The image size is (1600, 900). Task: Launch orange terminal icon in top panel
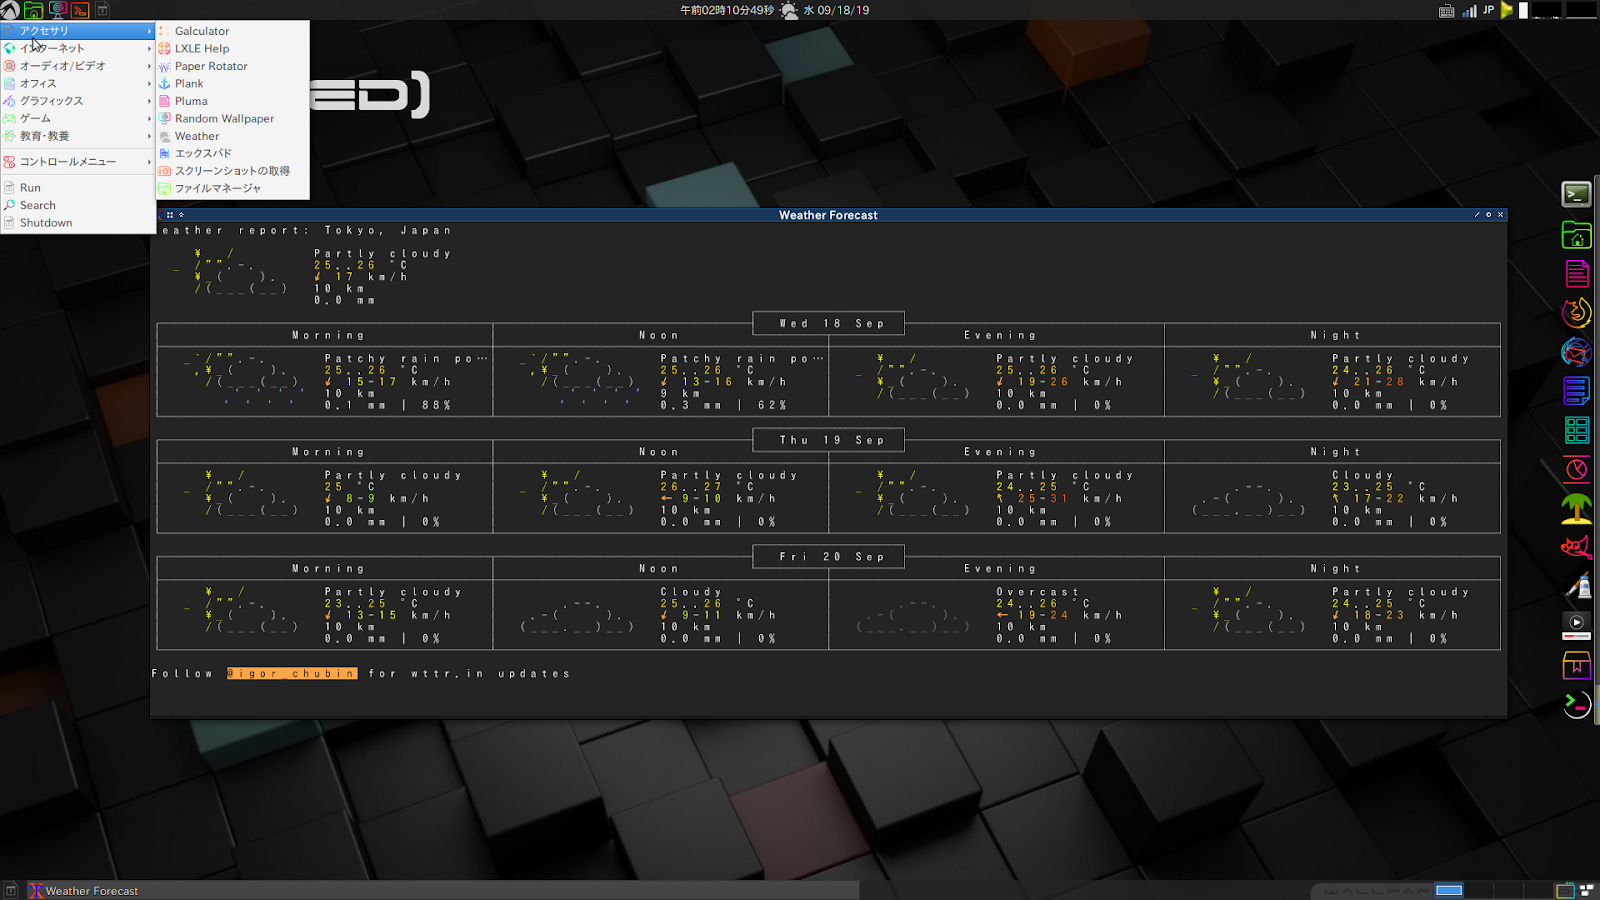coord(80,10)
